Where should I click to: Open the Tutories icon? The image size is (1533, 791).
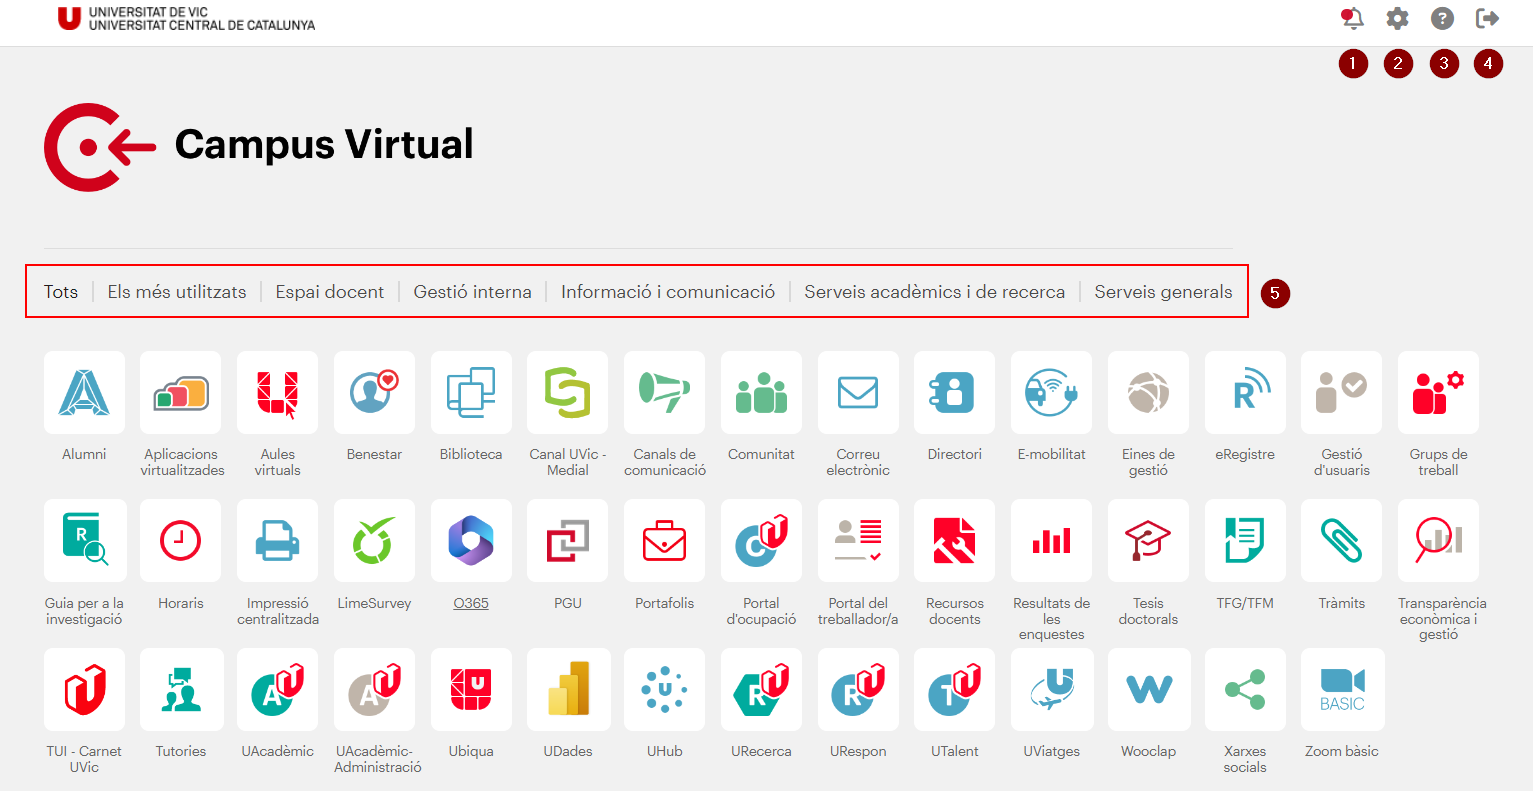[x=181, y=689]
